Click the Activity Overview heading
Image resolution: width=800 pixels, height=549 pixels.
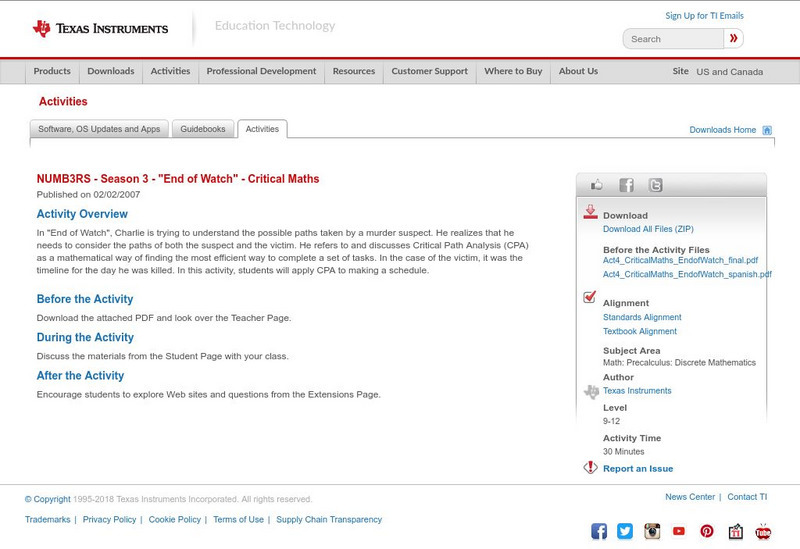[82, 214]
